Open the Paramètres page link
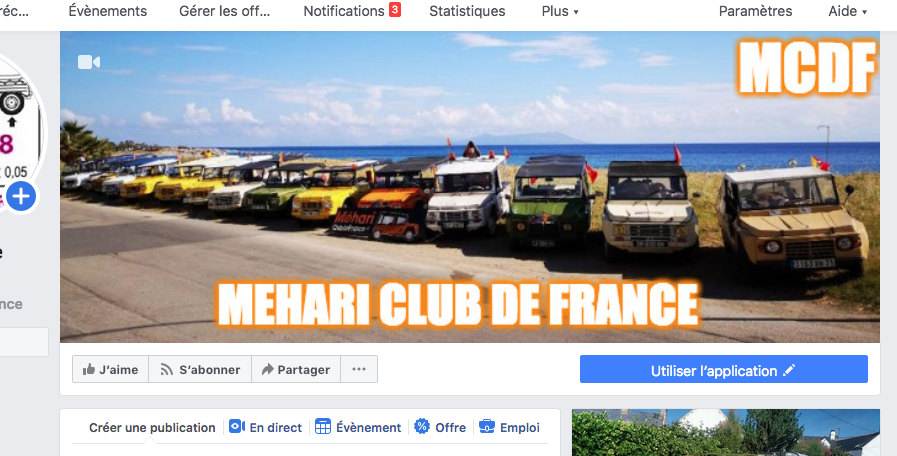 (755, 11)
